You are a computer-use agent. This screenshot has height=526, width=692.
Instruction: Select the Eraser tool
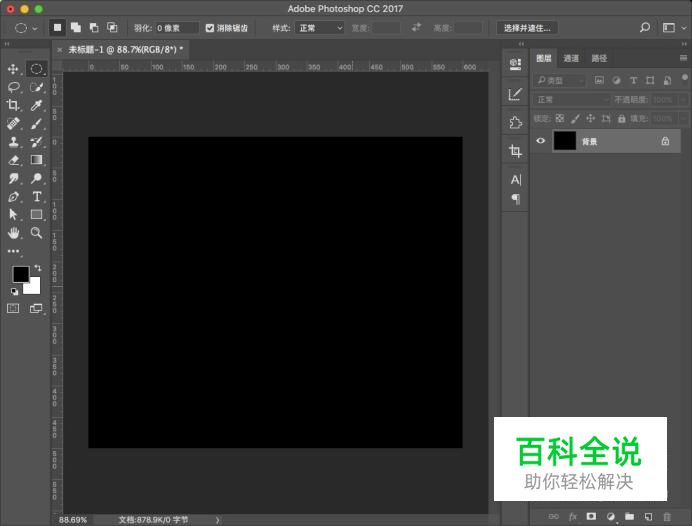tap(14, 159)
